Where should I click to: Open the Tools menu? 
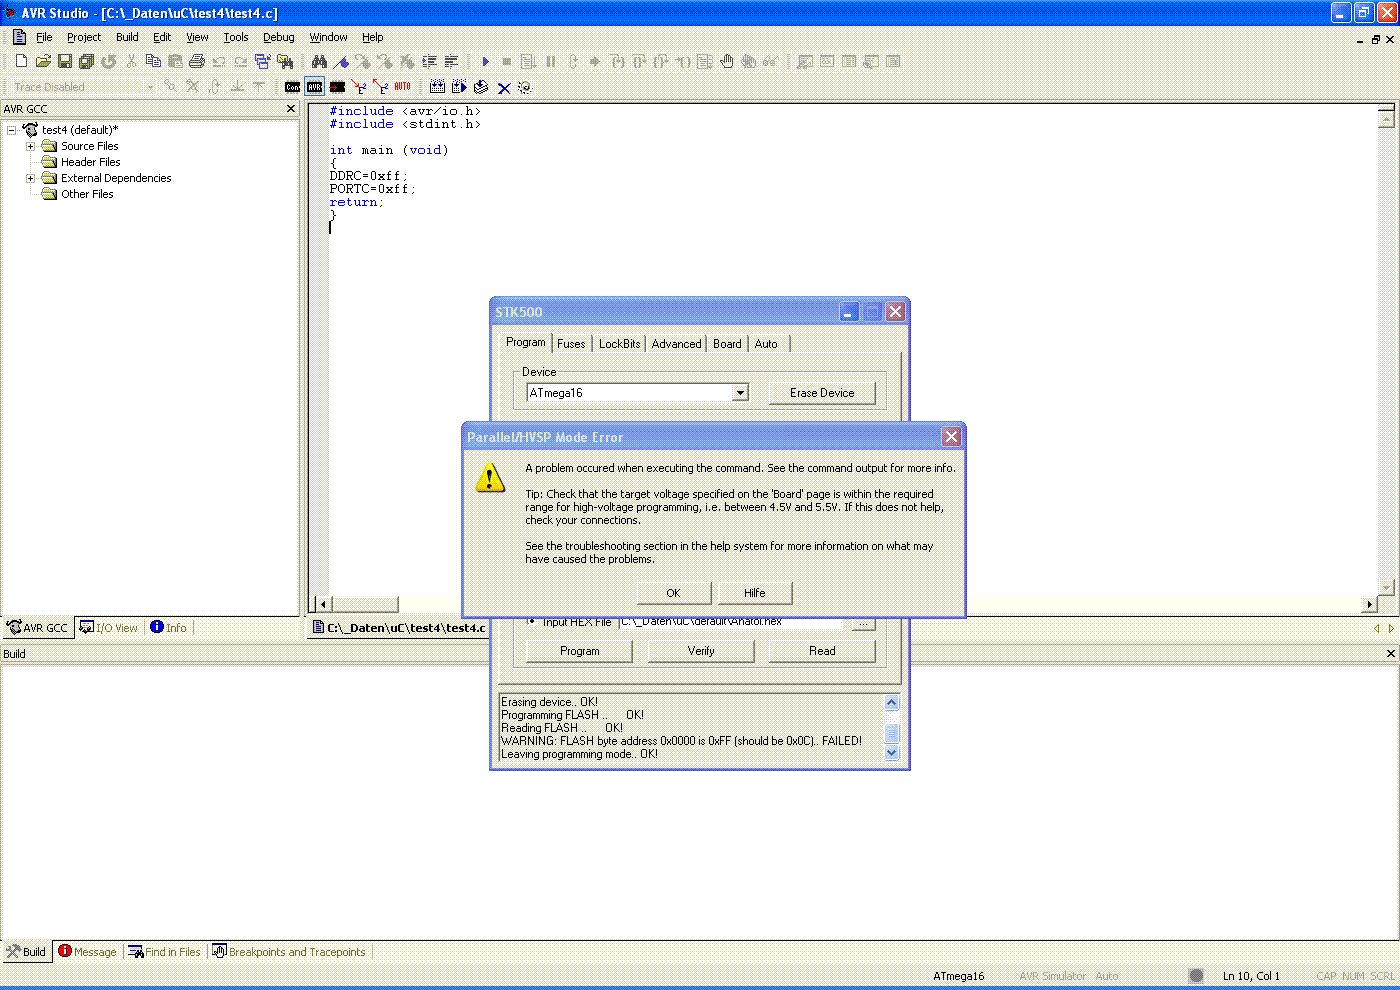coord(236,37)
